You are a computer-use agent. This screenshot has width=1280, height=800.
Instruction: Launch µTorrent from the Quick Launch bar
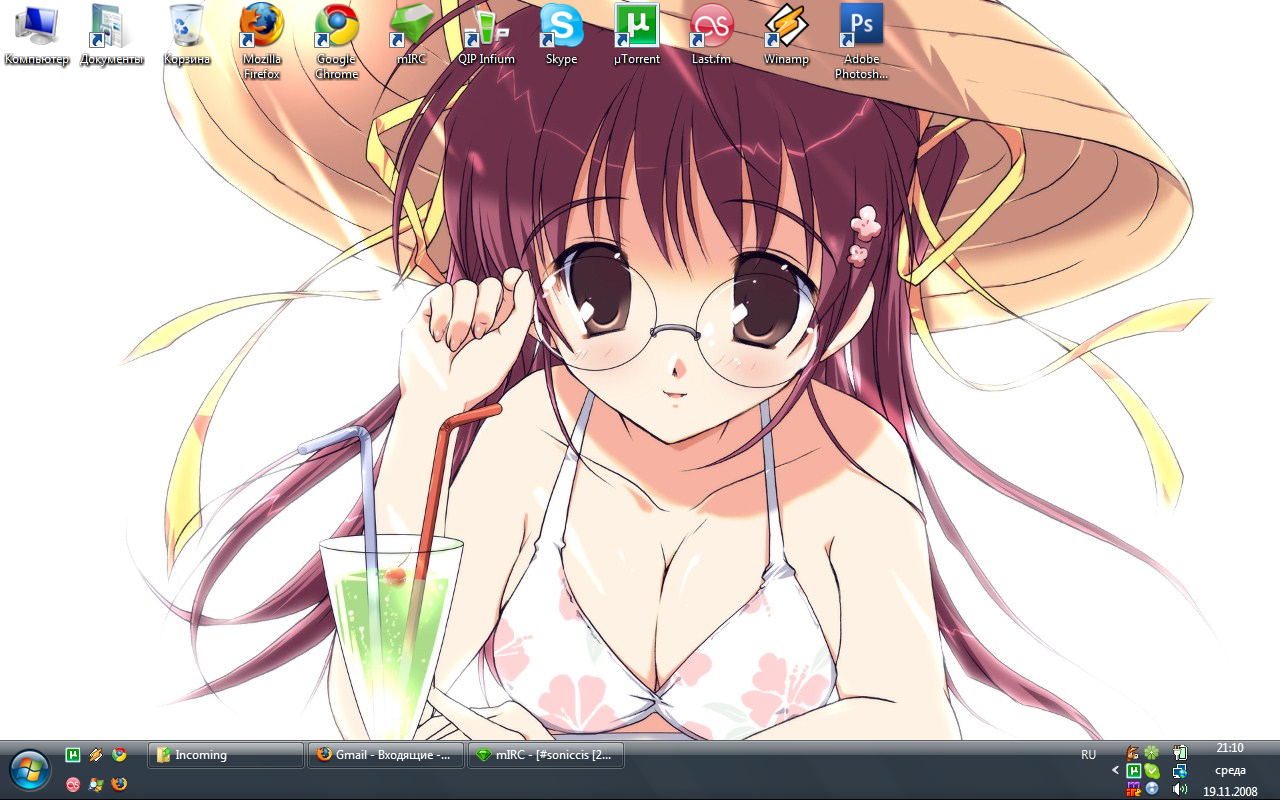coord(73,755)
